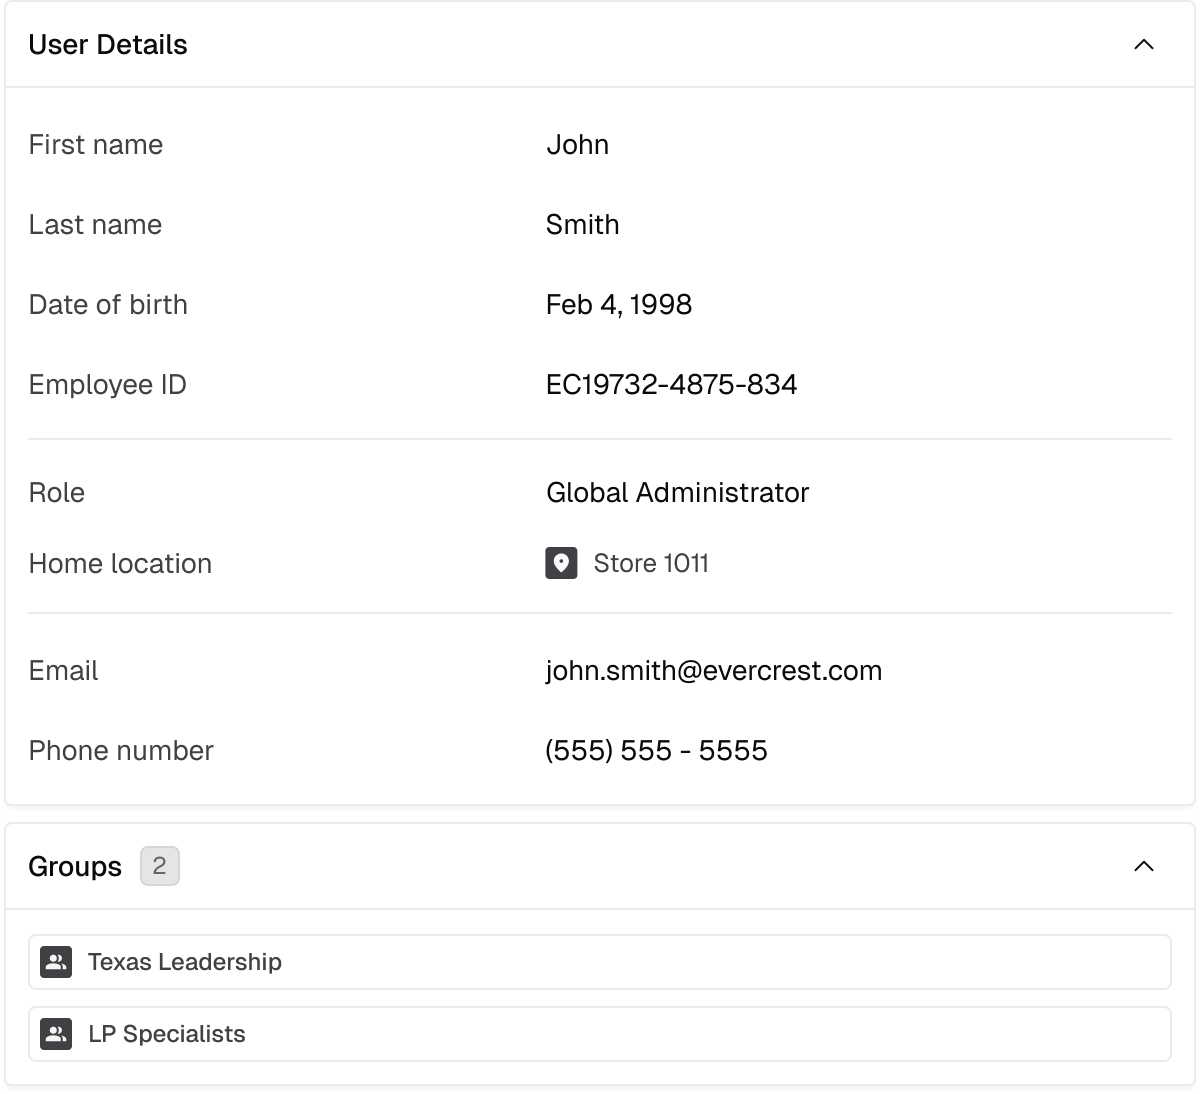1200x1094 pixels.
Task: Select the first name value John
Action: [577, 145]
